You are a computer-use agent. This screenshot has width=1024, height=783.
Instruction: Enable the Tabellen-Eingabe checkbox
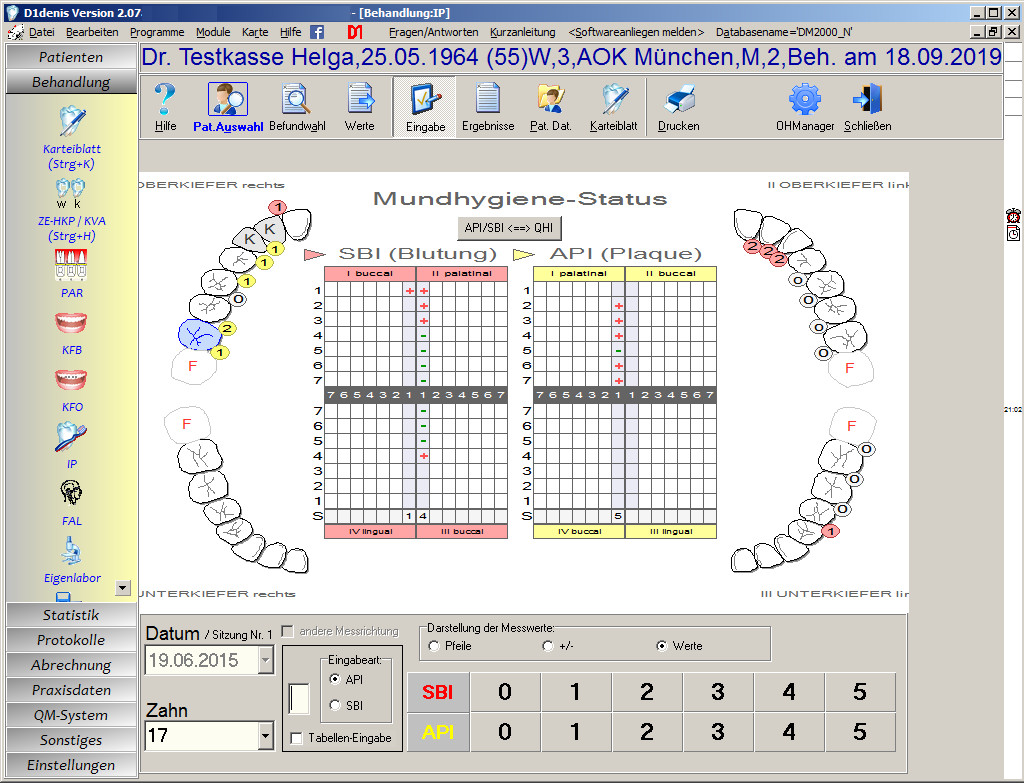[x=296, y=738]
